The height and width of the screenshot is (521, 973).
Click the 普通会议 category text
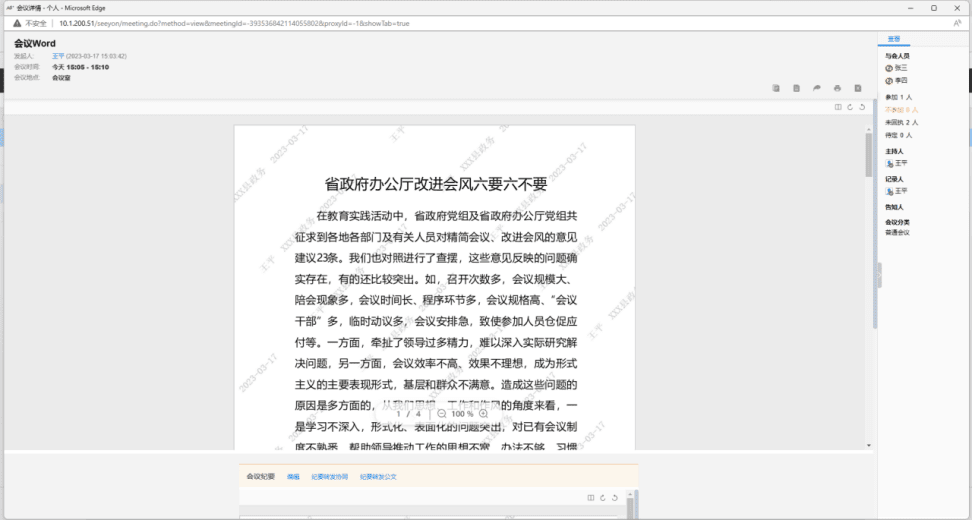(x=897, y=233)
